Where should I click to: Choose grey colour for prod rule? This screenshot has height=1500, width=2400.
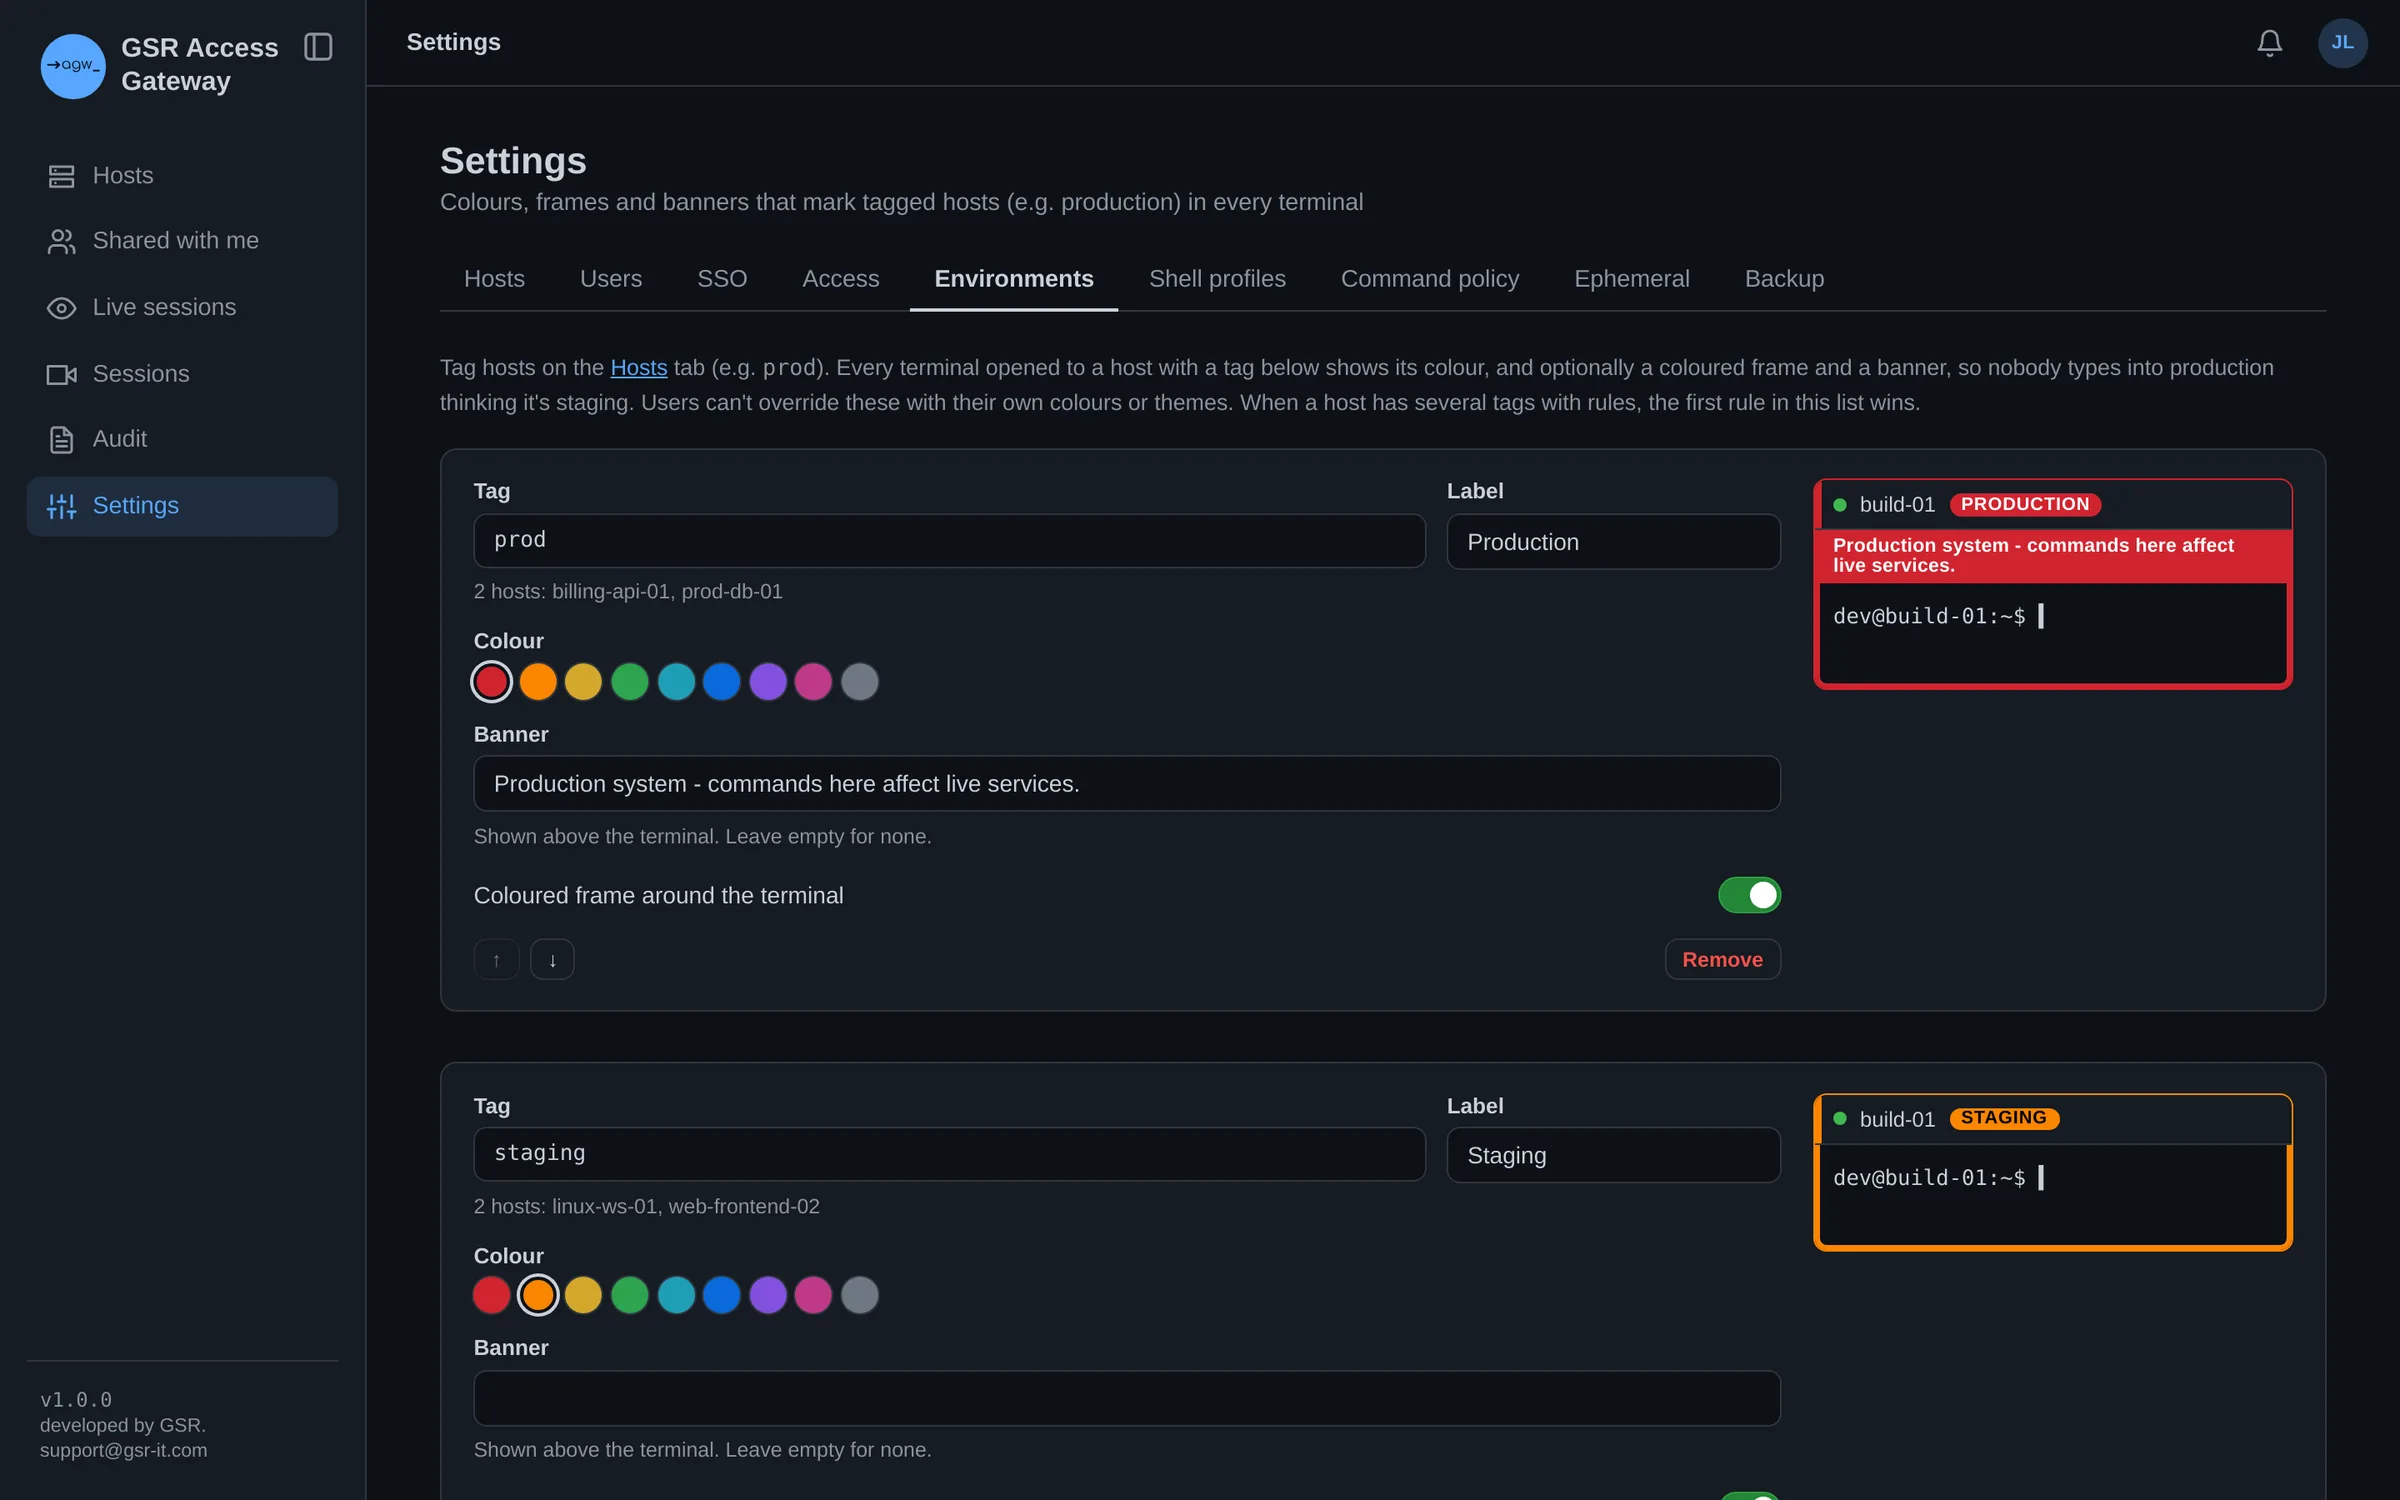coord(860,682)
